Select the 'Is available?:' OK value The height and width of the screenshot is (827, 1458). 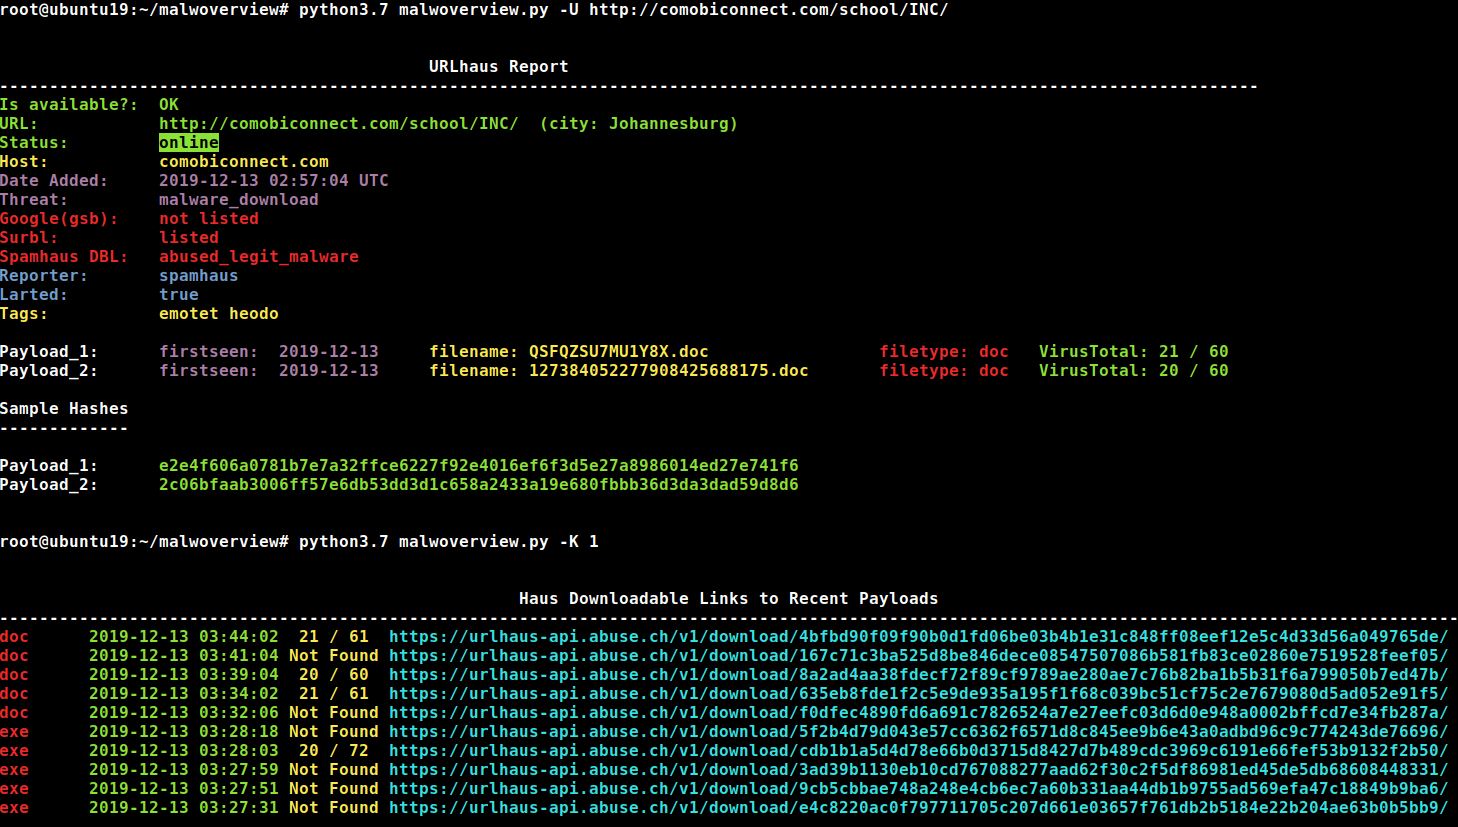coord(169,105)
